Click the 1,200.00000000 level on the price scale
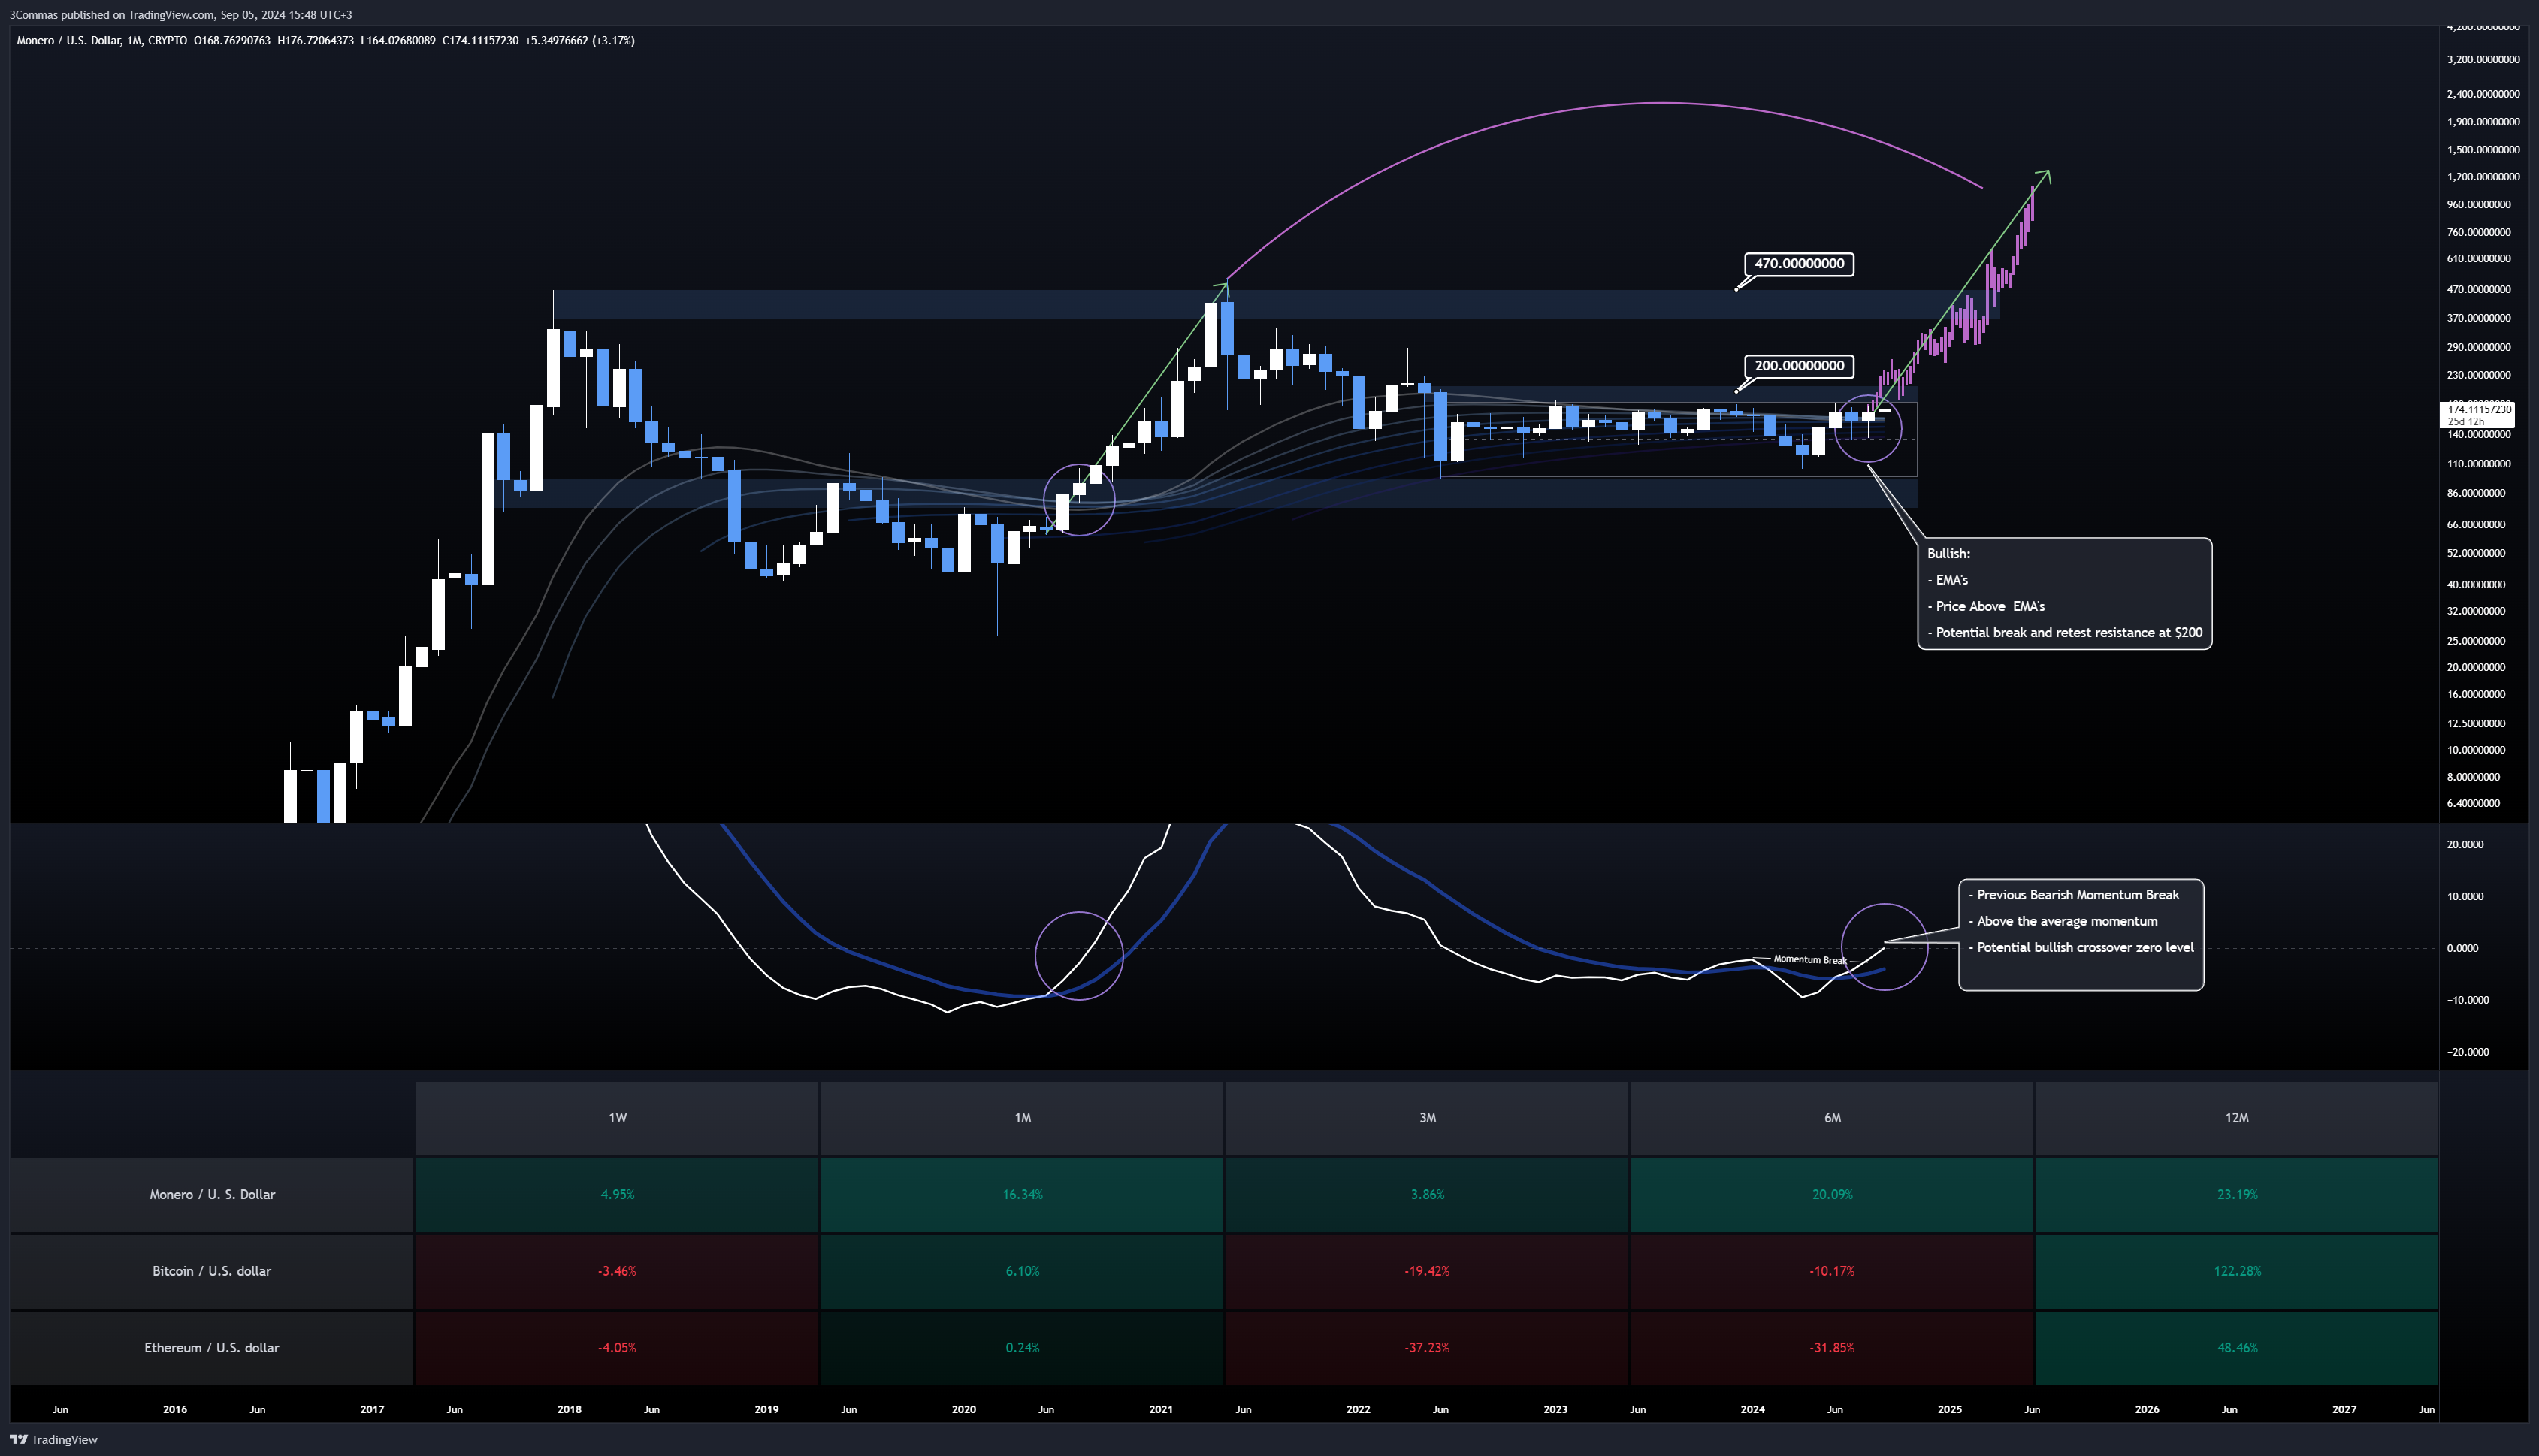 (x=2483, y=177)
